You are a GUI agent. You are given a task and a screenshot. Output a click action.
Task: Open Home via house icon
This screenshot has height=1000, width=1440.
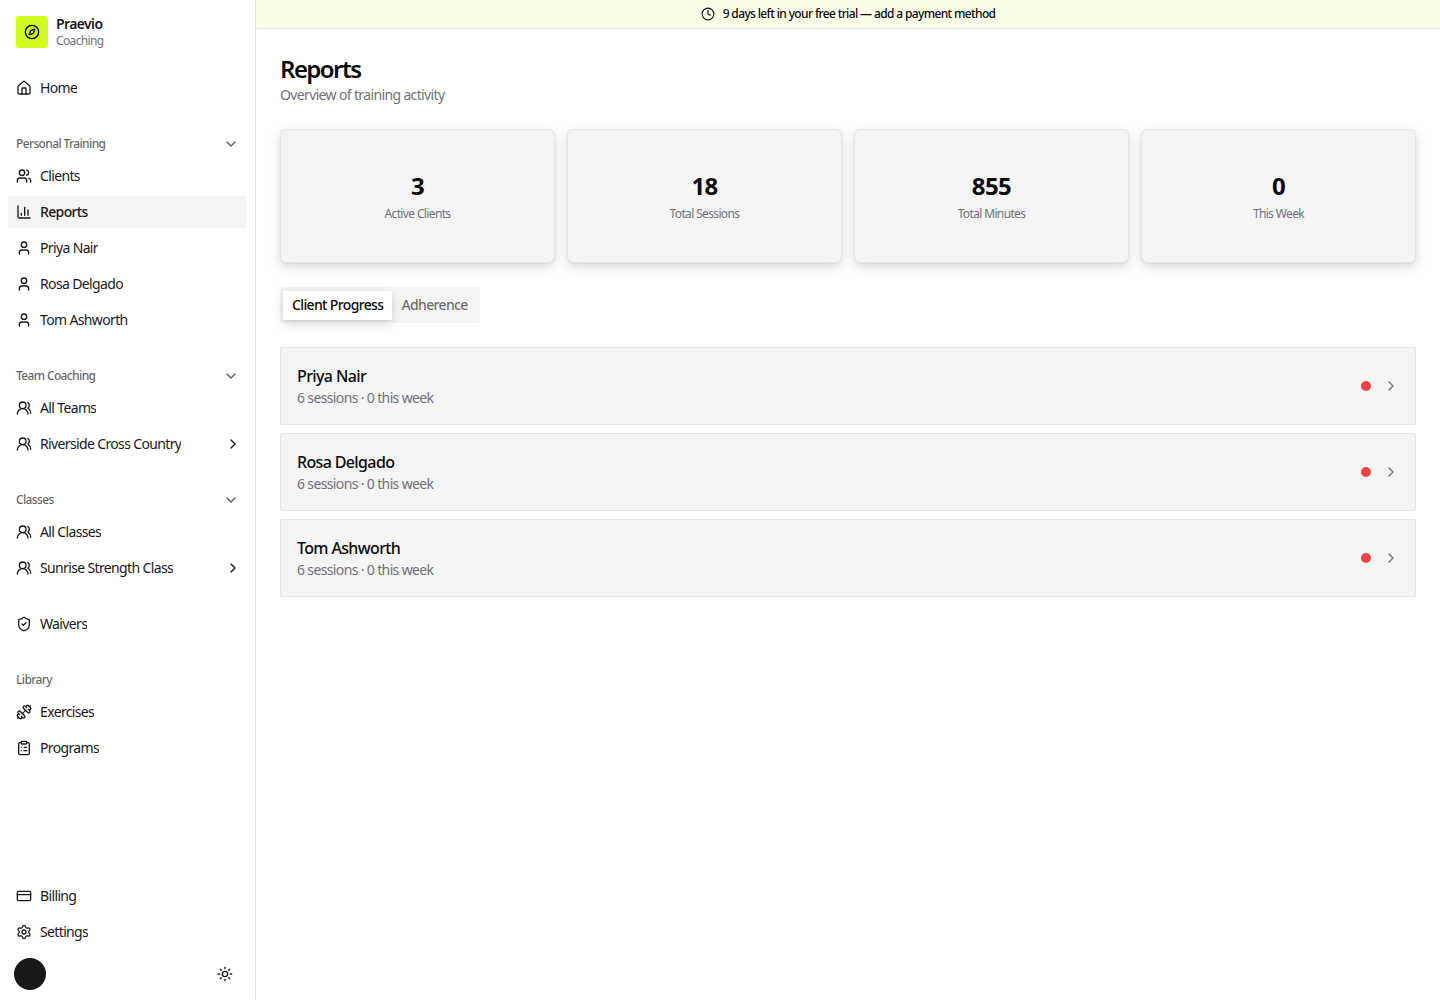tap(24, 88)
